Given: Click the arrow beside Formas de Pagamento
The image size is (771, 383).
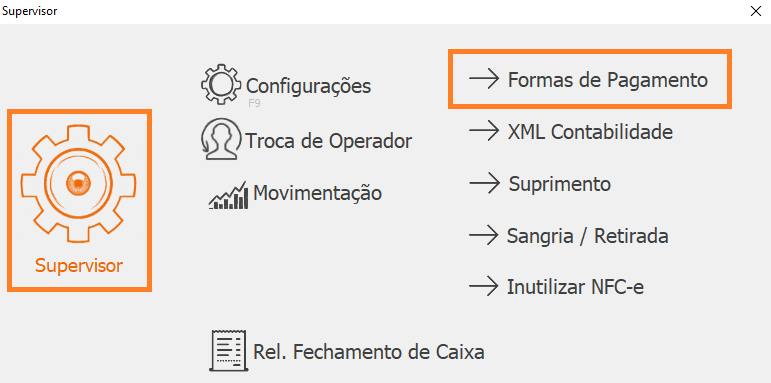Looking at the screenshot, I should tap(484, 80).
